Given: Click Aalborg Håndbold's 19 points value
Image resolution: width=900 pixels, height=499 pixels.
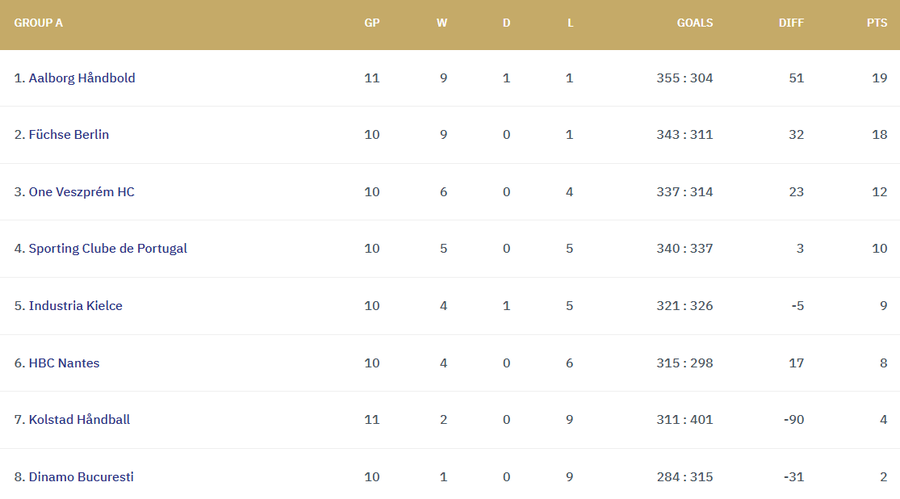Looking at the screenshot, I should point(879,78).
